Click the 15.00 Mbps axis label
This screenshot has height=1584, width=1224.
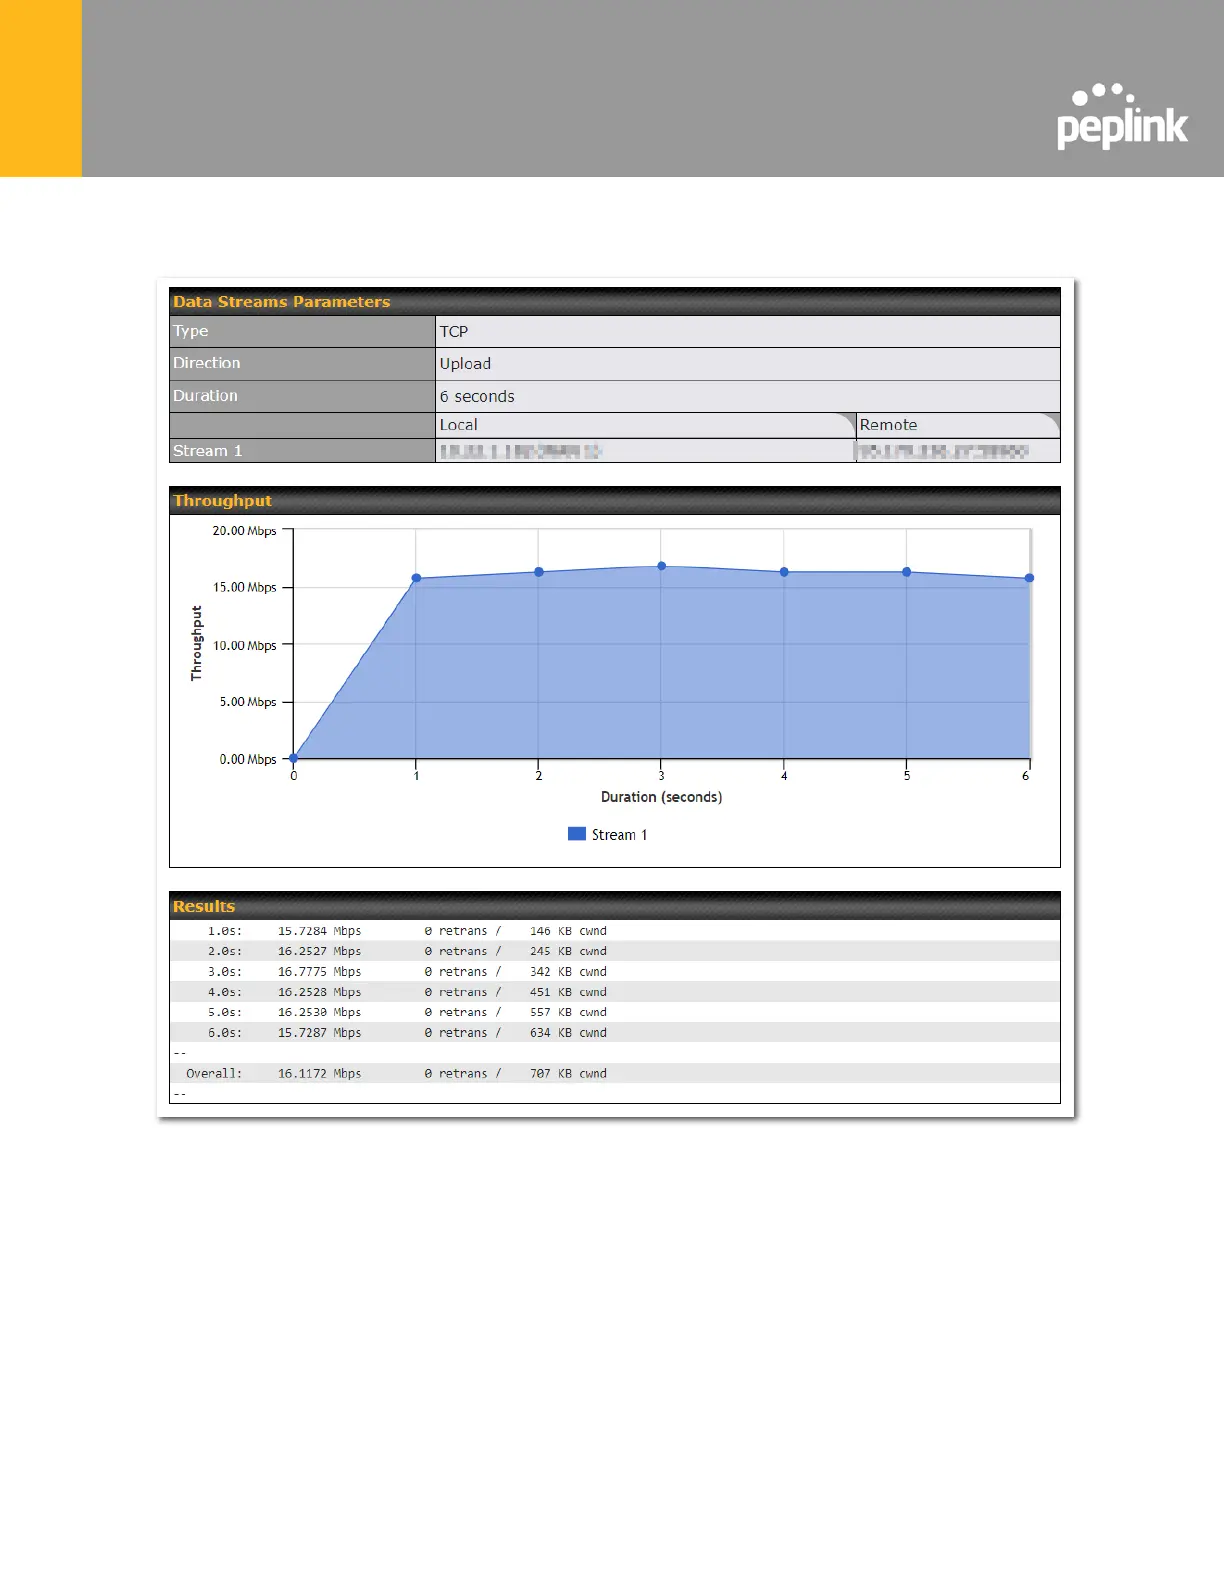pos(244,587)
